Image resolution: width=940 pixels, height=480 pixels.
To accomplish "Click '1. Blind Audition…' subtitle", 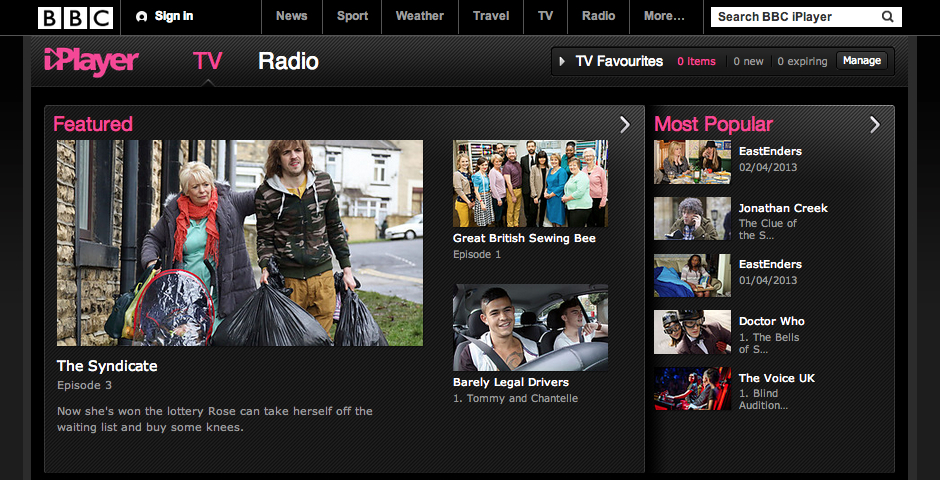I will pyautogui.click(x=763, y=400).
